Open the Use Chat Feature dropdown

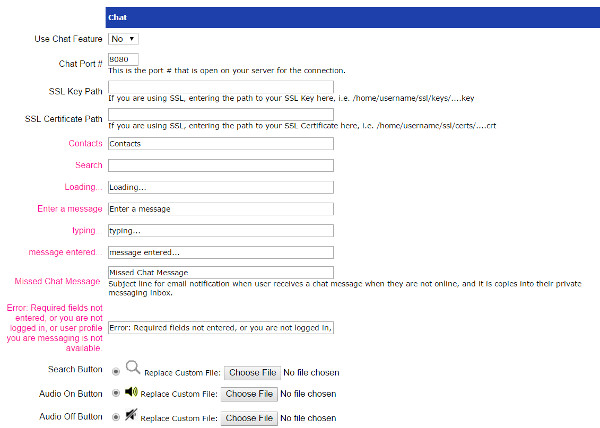[x=123, y=38]
